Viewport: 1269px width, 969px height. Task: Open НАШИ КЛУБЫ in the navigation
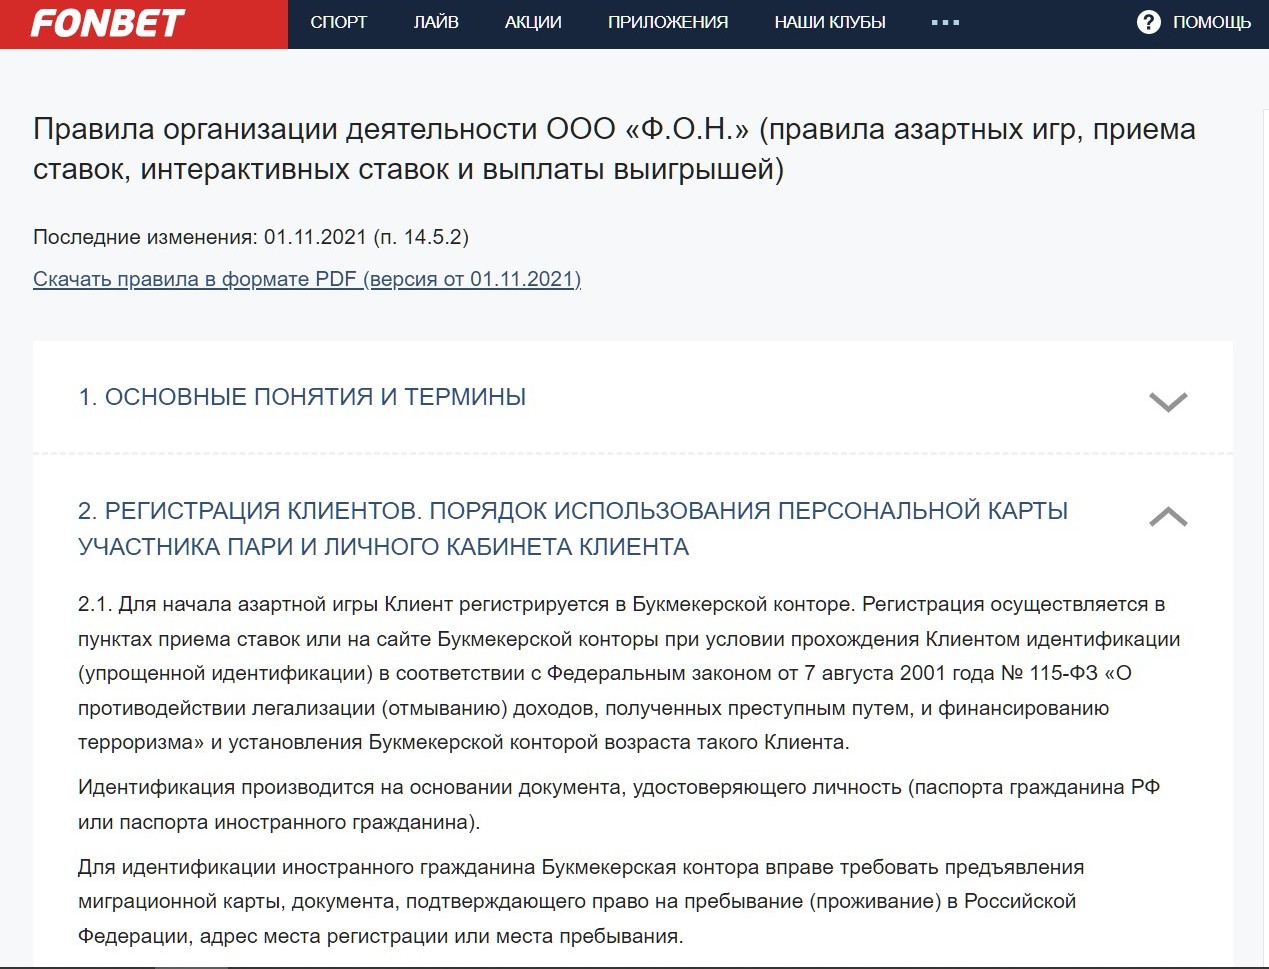(830, 22)
